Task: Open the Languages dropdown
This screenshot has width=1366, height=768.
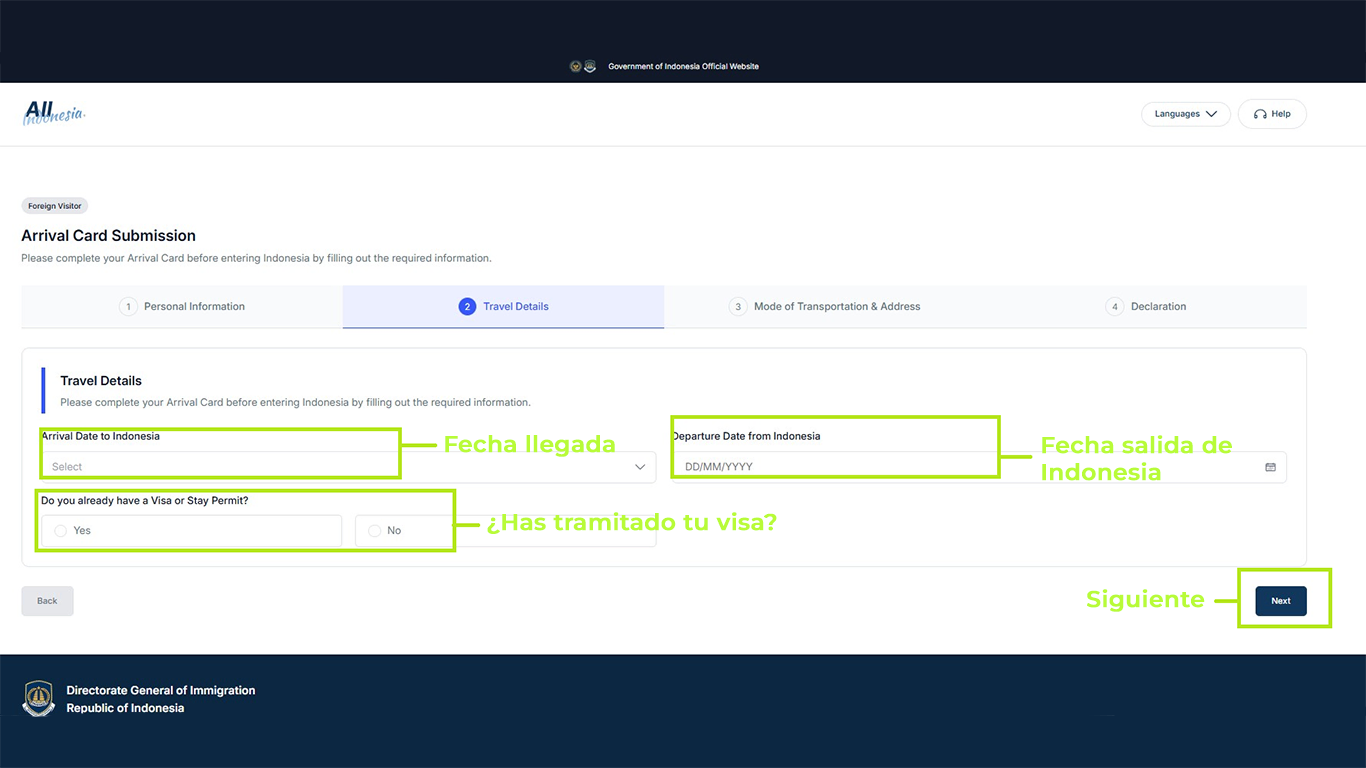Action: click(1186, 114)
